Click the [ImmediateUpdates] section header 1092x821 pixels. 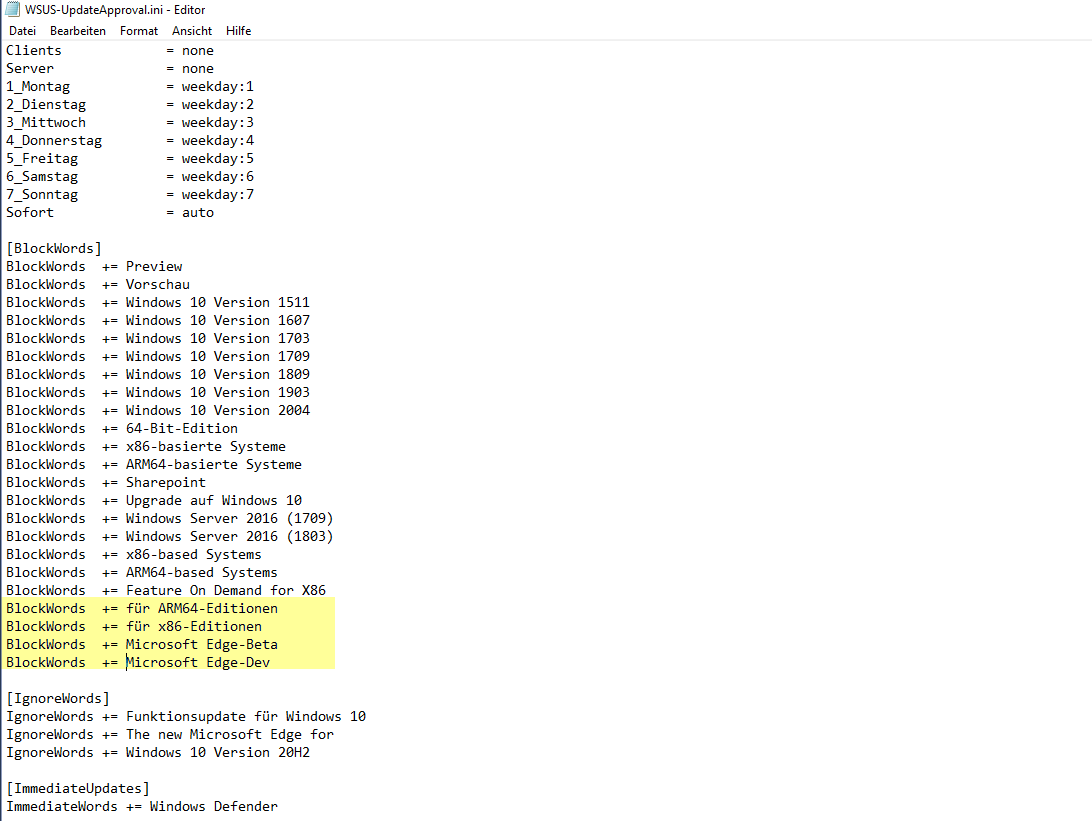[x=78, y=789]
